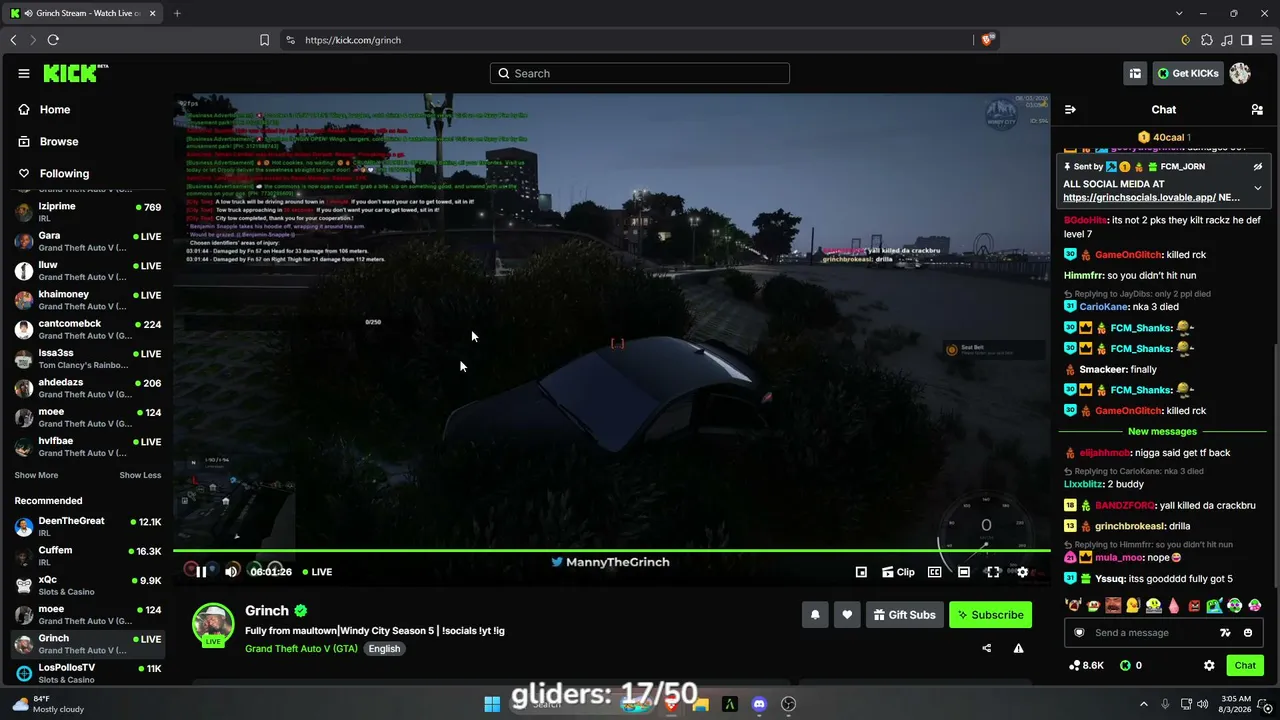Open video player settings gear
The height and width of the screenshot is (720, 1280).
point(1022,572)
